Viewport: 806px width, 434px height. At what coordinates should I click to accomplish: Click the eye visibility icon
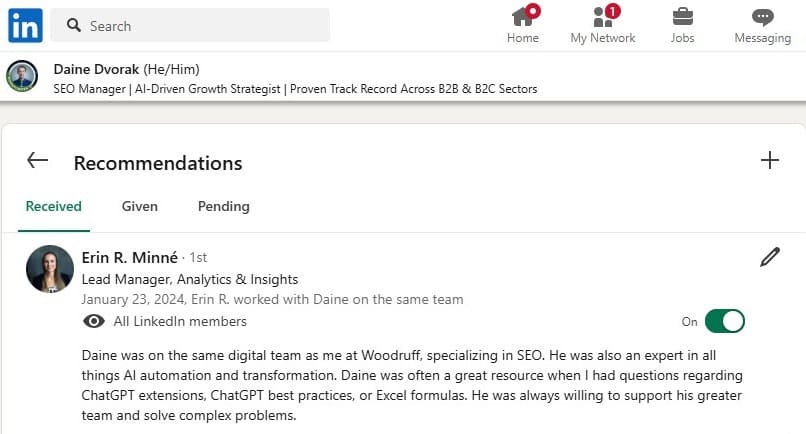94,321
